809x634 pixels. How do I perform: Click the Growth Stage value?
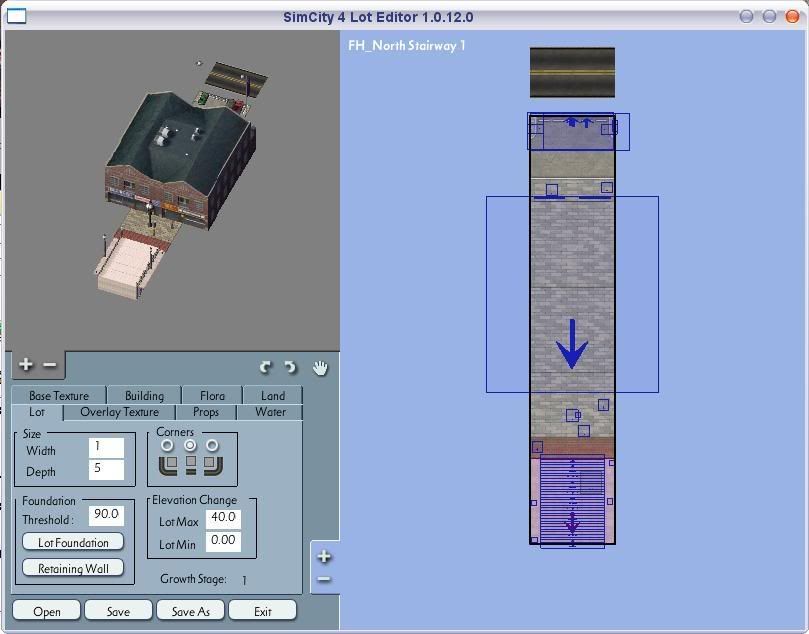244,580
